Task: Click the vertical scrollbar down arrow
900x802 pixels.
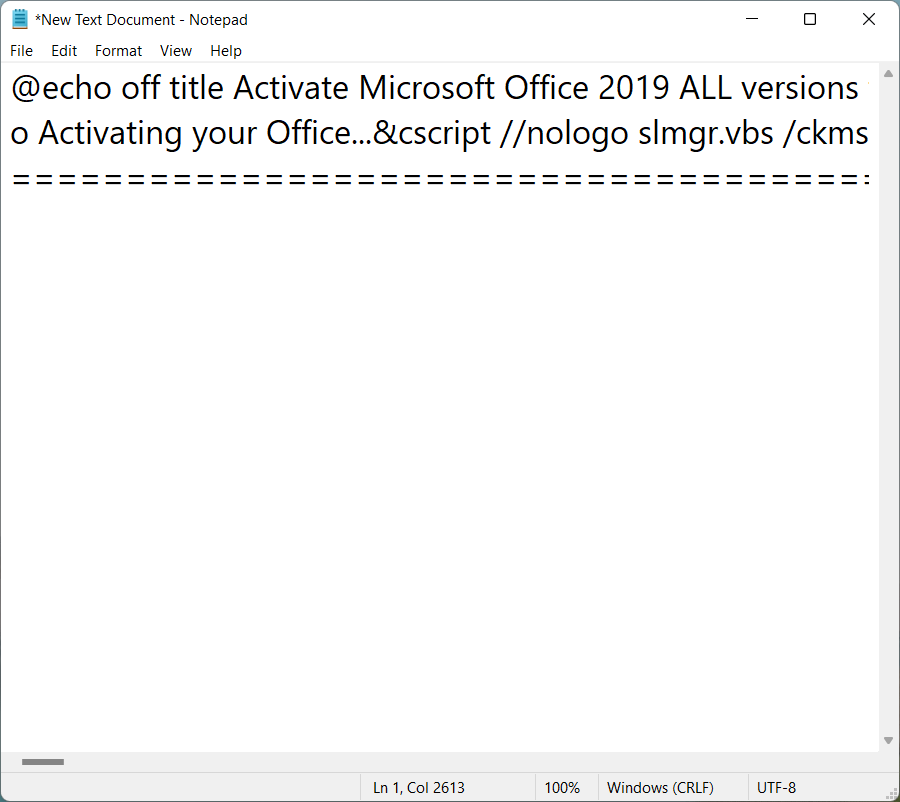Action: 888,740
